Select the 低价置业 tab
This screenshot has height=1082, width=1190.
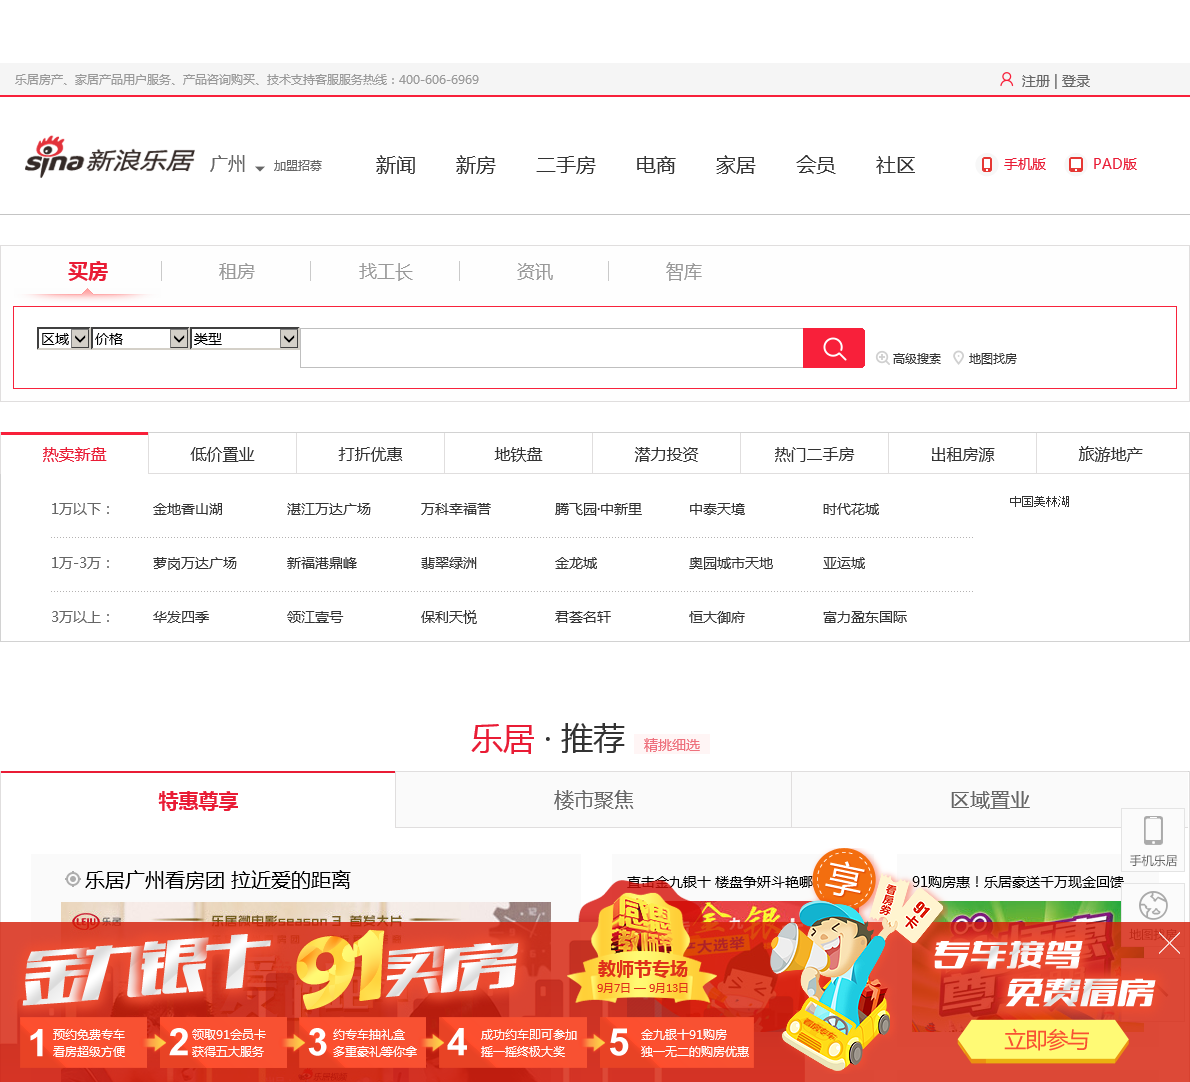pos(222,454)
